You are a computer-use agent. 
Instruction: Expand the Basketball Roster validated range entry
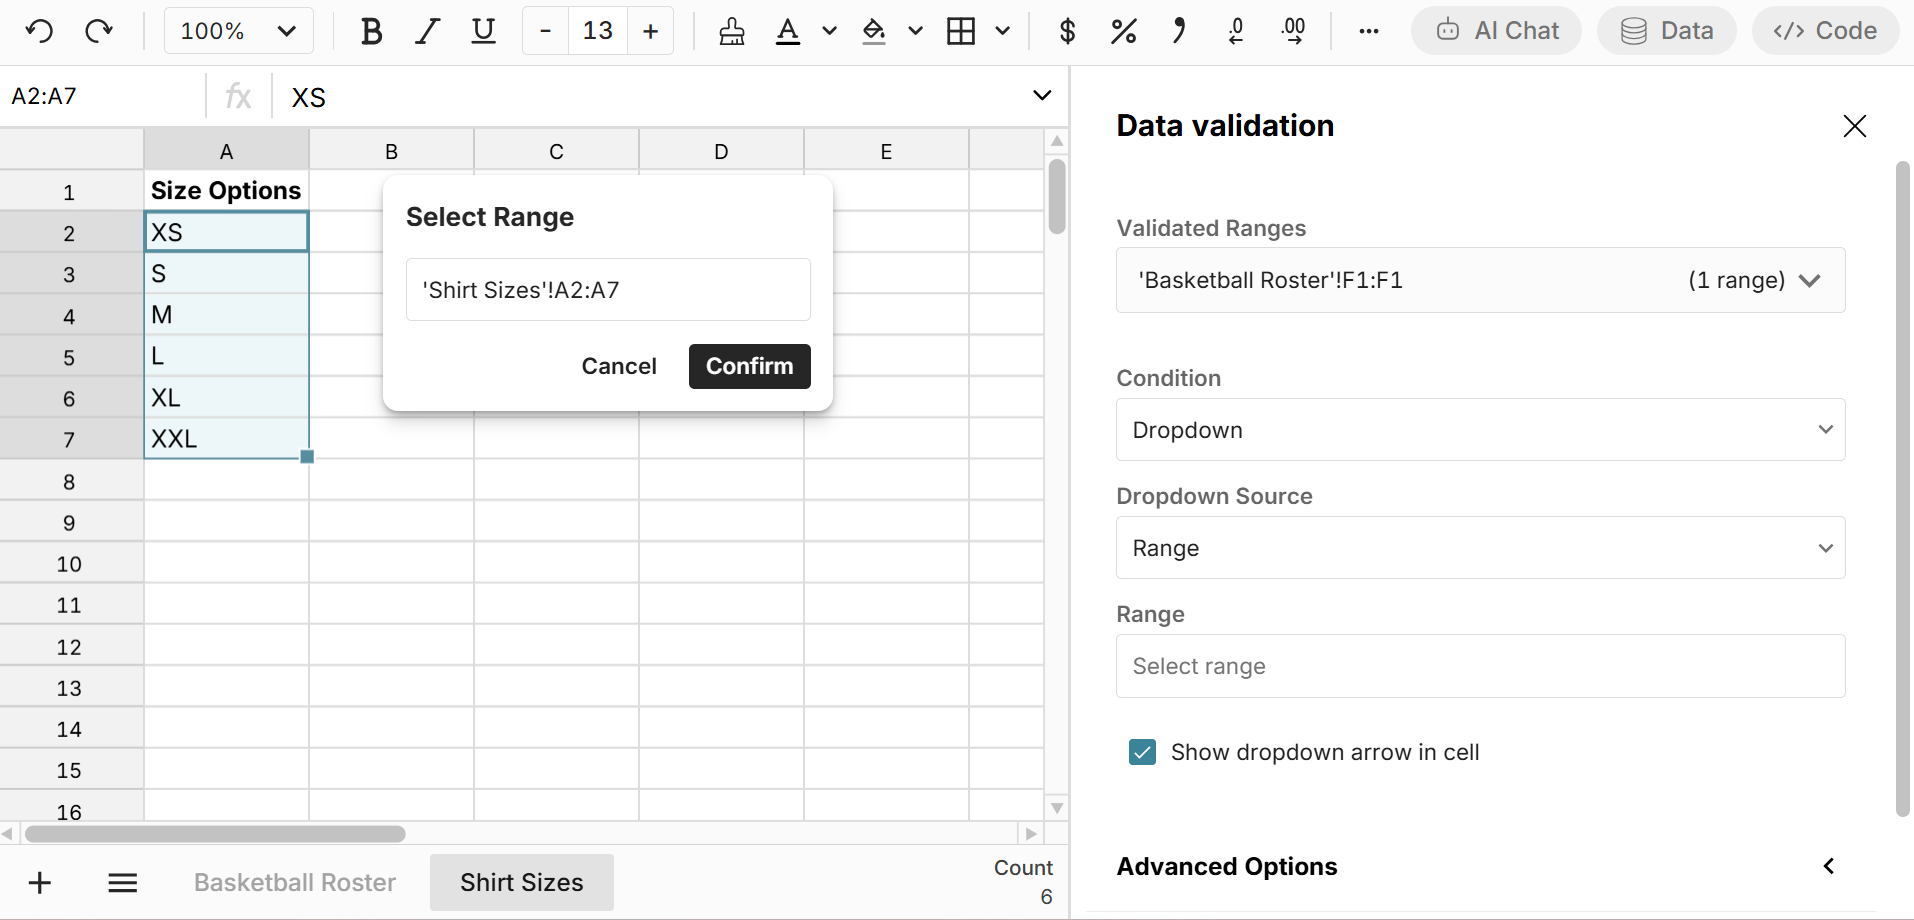tap(1810, 280)
